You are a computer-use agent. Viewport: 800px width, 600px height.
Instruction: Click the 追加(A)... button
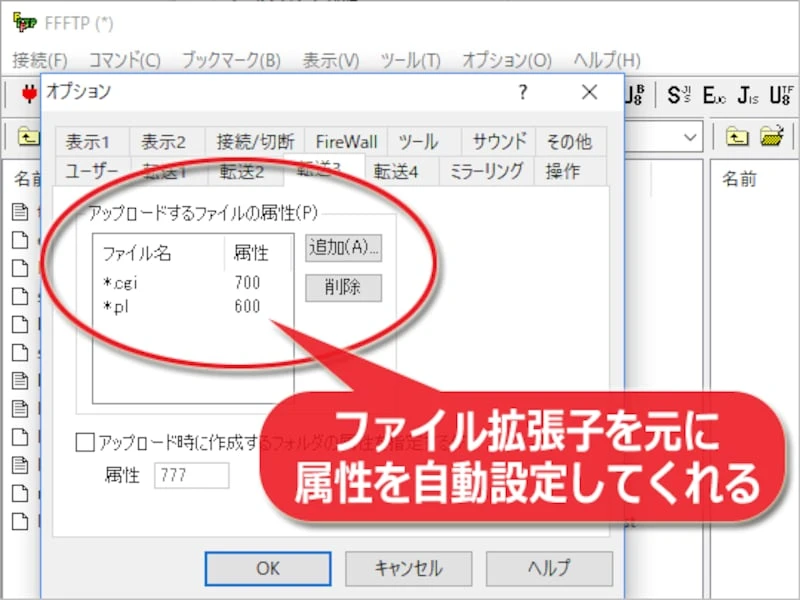coord(343,248)
